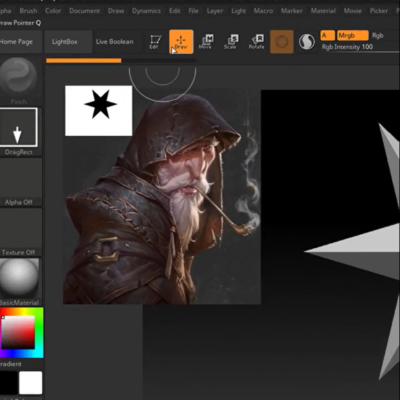Open the Macro menu

263,11
